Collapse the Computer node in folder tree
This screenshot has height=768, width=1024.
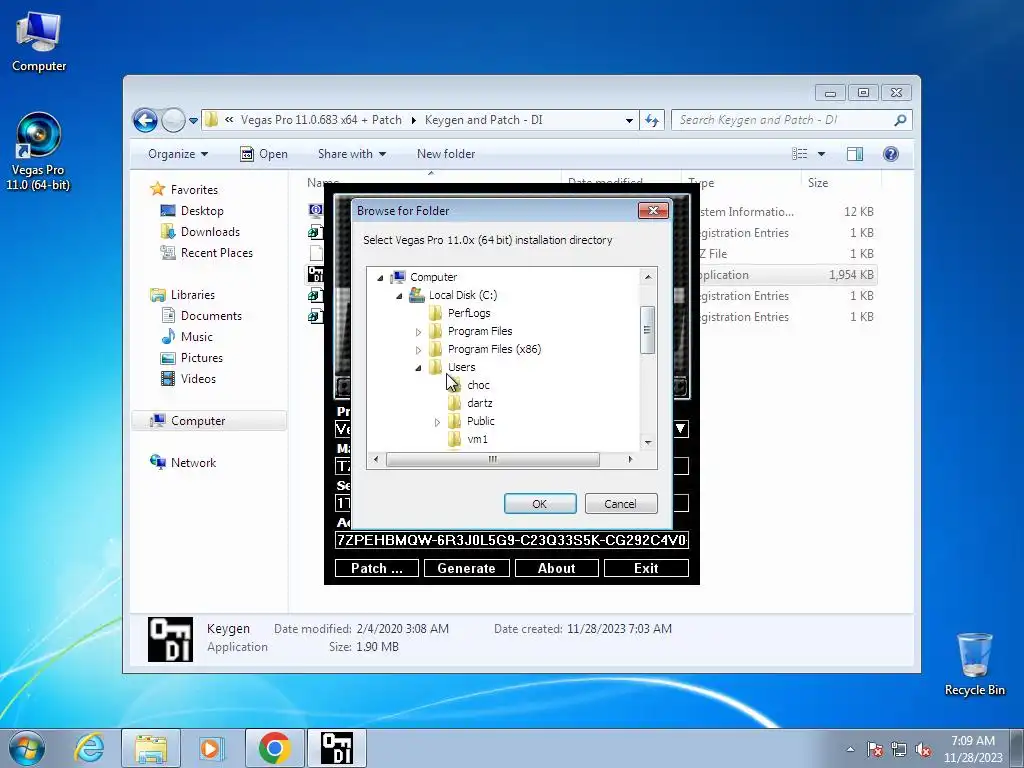point(380,278)
